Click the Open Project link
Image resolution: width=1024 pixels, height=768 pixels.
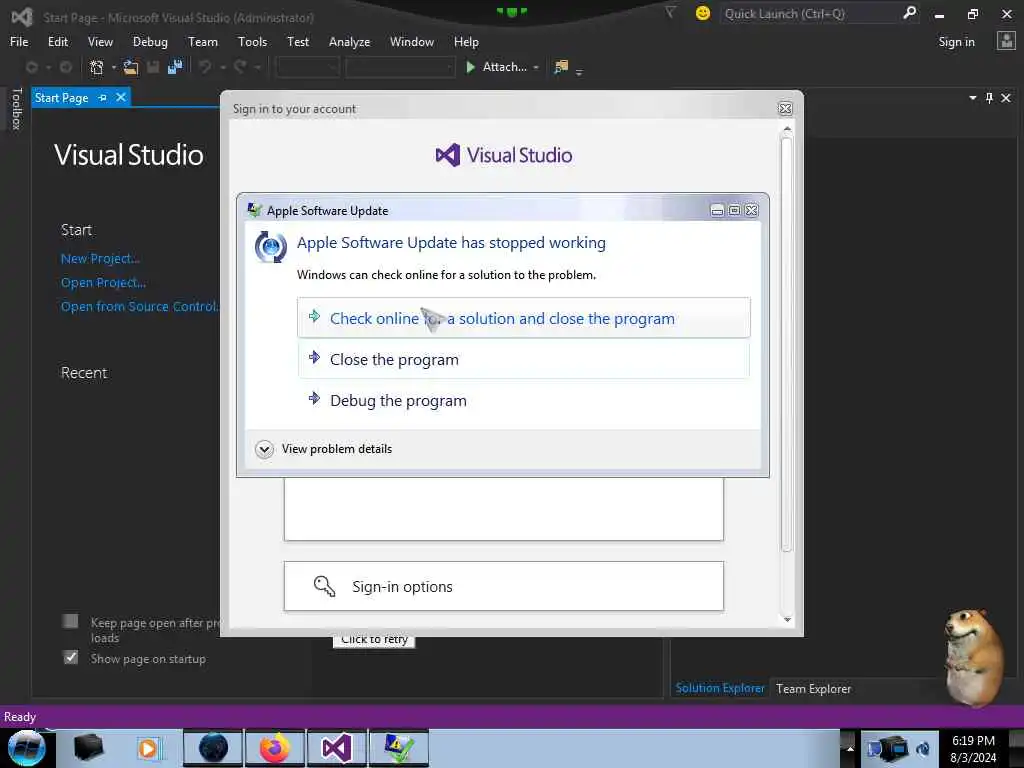coord(103,283)
